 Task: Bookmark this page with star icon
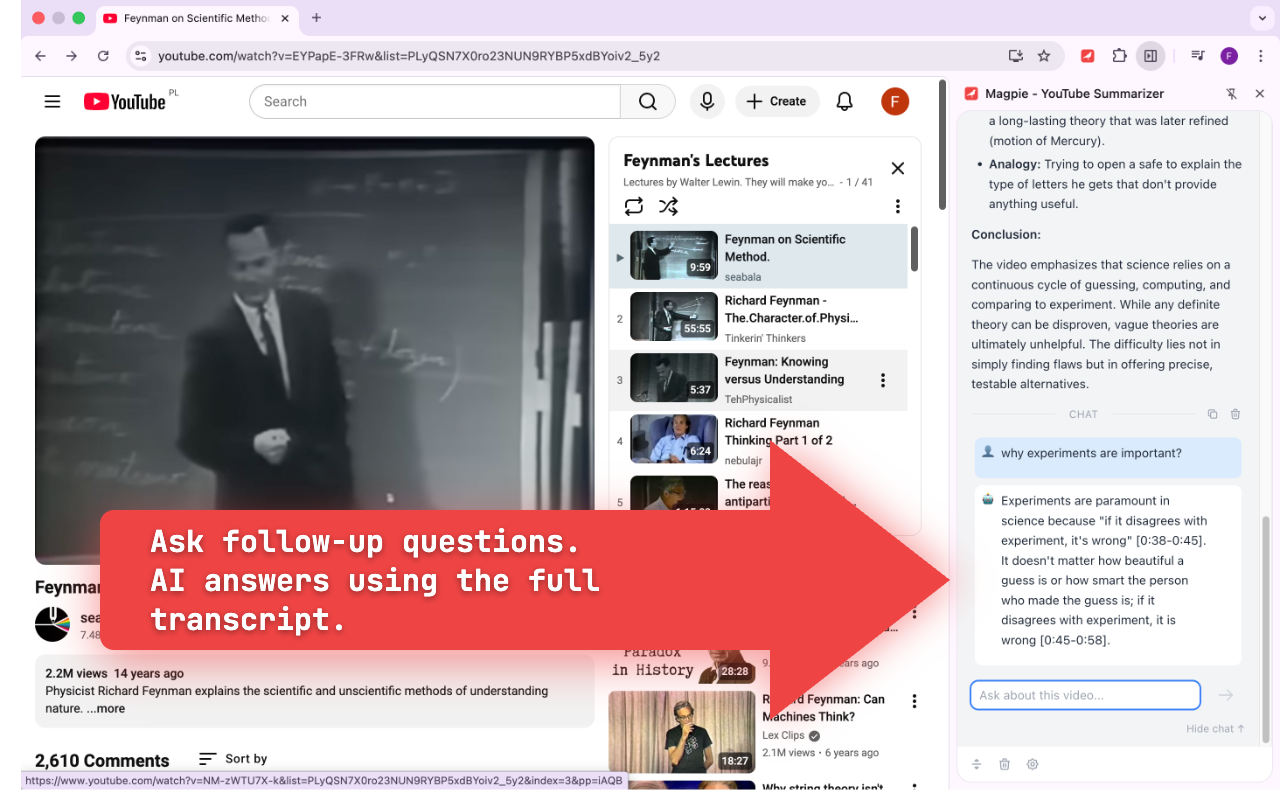[x=1044, y=56]
